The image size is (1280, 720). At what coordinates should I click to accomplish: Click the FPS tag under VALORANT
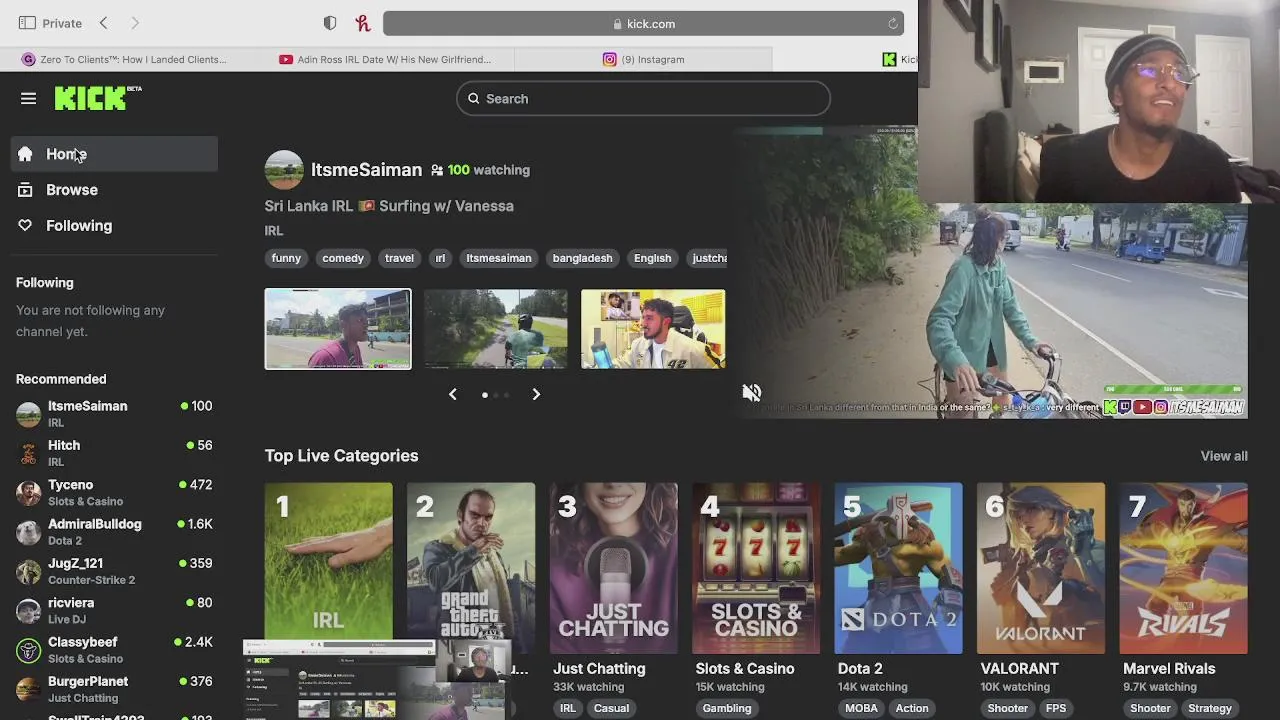1056,708
